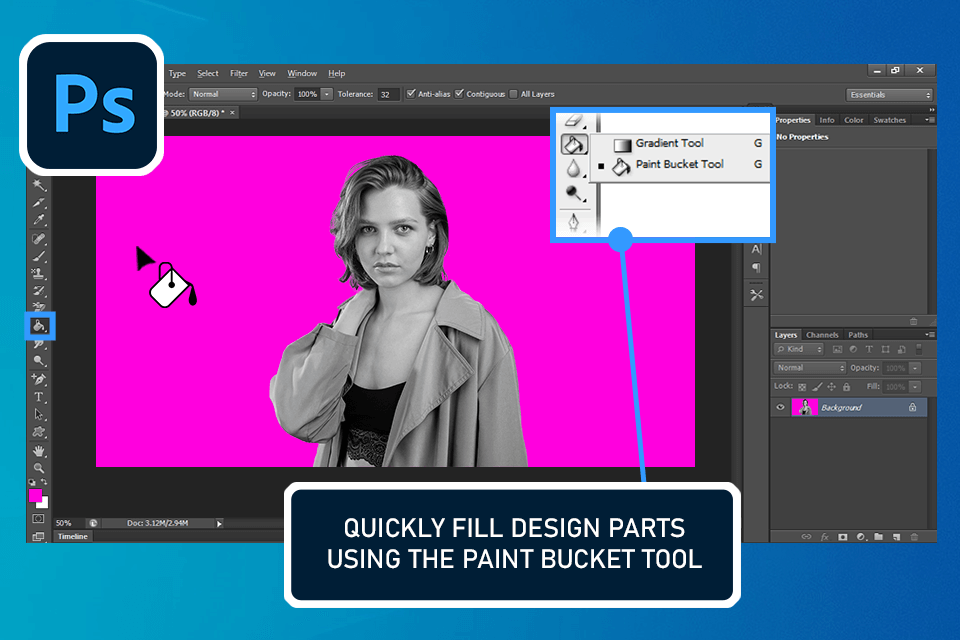Hide the Background layer with eye icon
This screenshot has height=640, width=960.
tap(781, 407)
